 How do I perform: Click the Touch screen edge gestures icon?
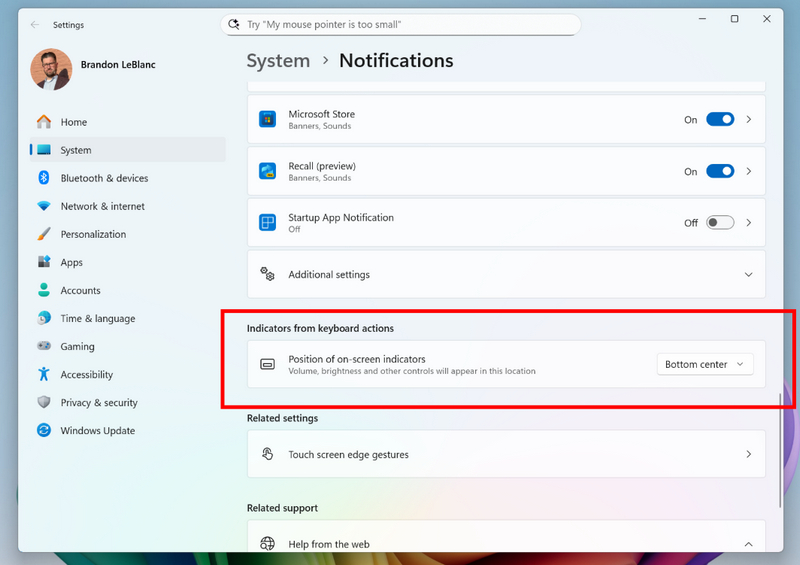(267, 454)
